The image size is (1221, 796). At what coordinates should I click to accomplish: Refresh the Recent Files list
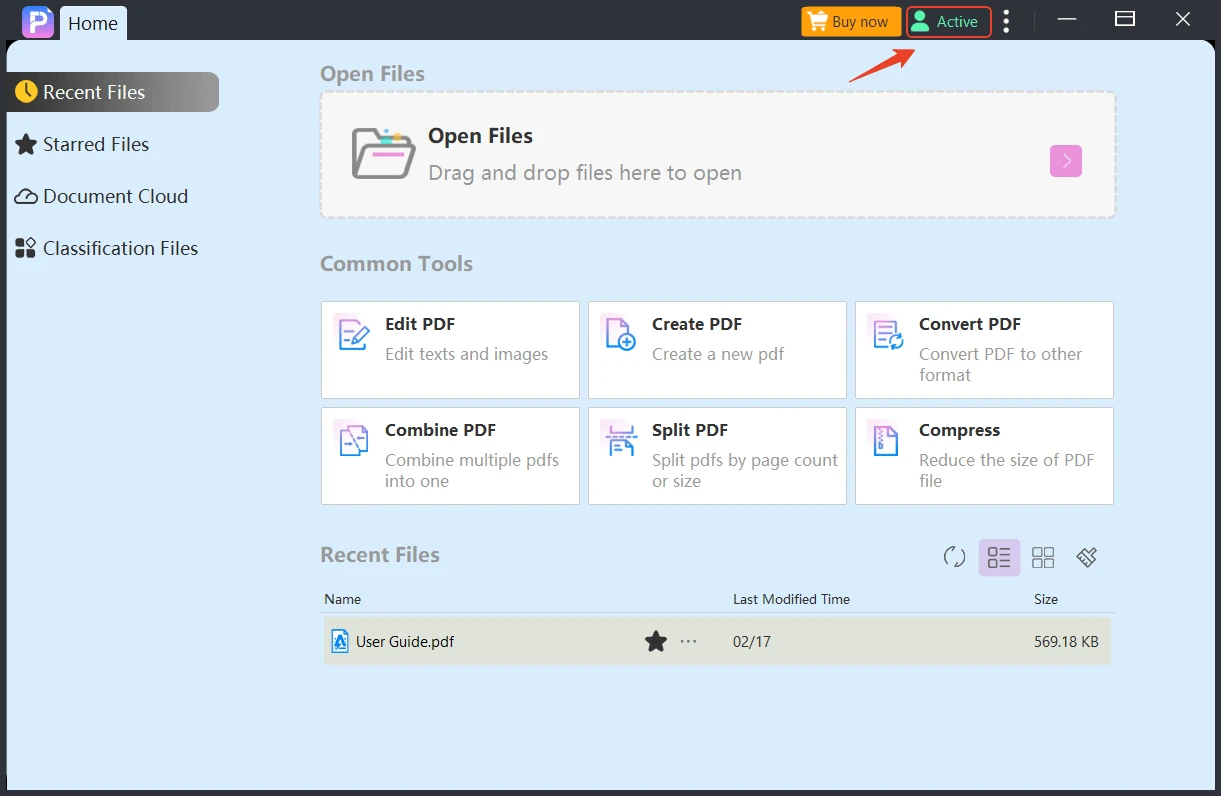pos(955,557)
